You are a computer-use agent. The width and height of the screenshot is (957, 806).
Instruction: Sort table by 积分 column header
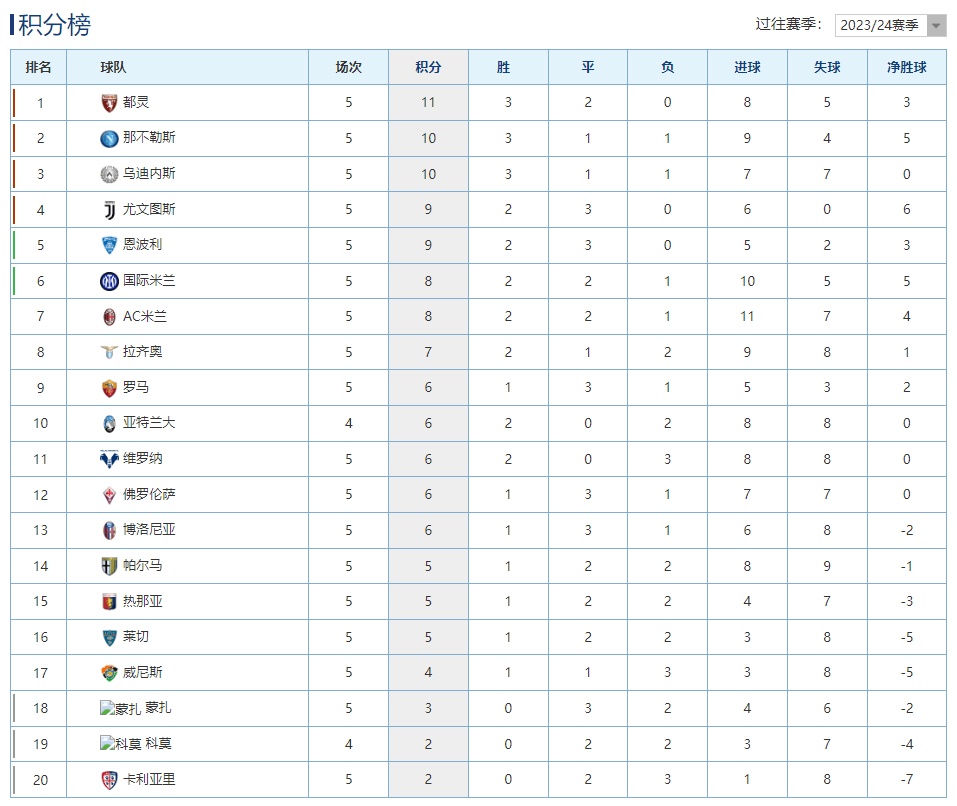[x=428, y=67]
